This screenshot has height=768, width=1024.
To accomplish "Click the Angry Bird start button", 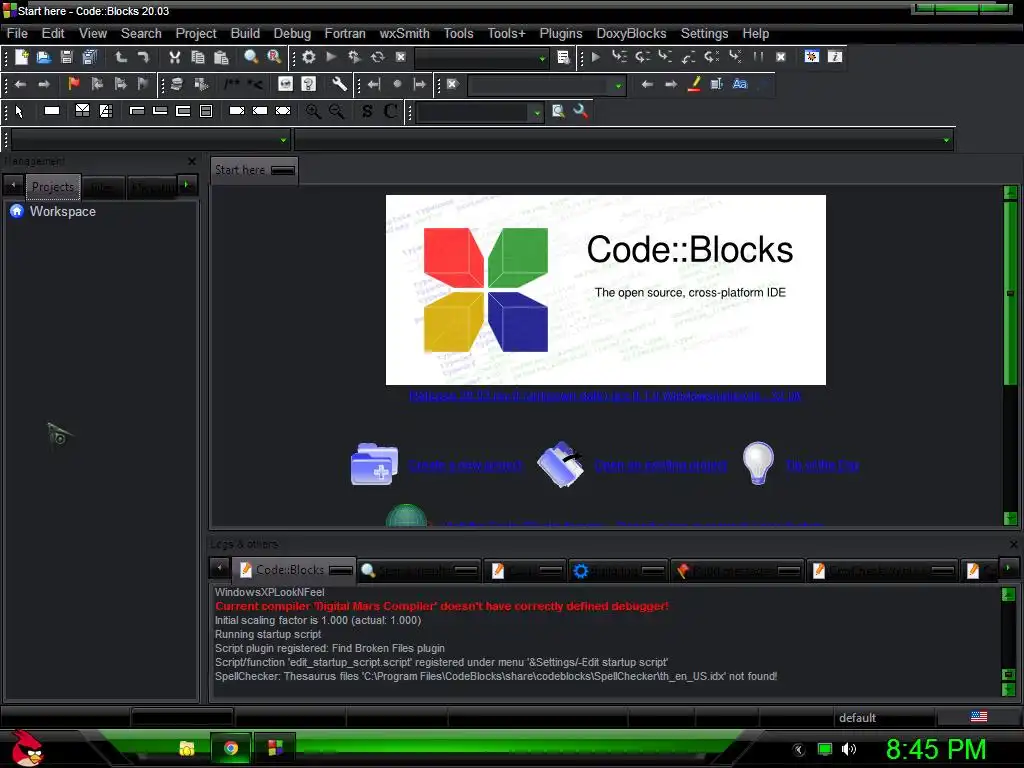I will [x=27, y=748].
